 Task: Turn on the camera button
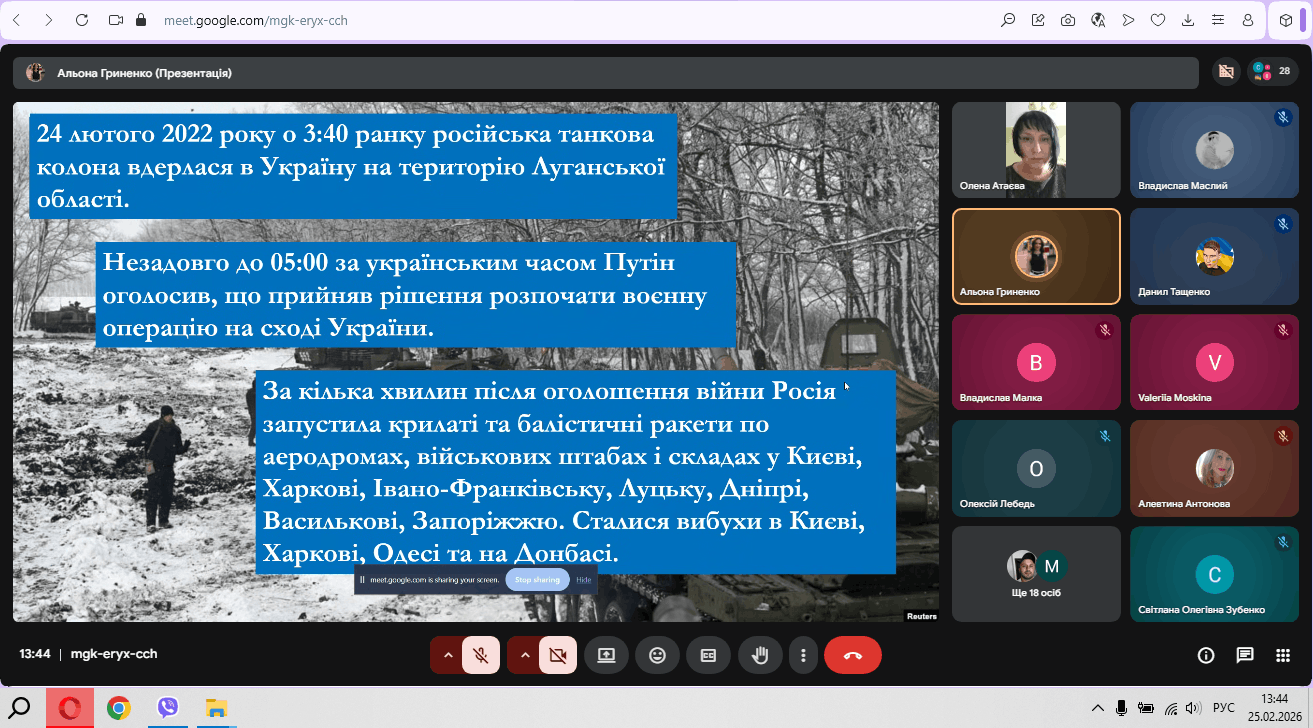pos(558,655)
